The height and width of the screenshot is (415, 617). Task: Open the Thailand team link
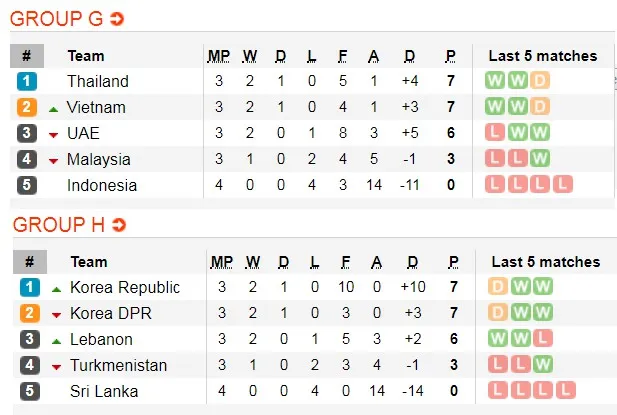98,81
